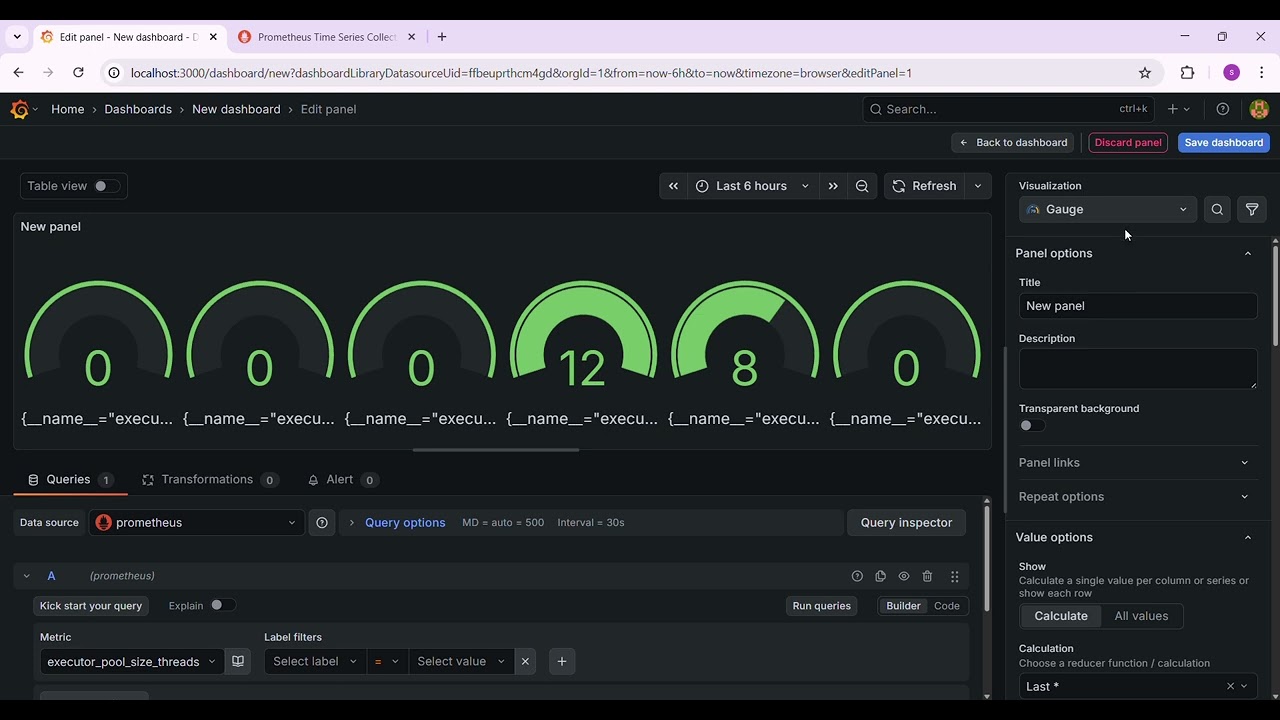Switch to the Transformations tab
The image size is (1280, 720).
(209, 479)
